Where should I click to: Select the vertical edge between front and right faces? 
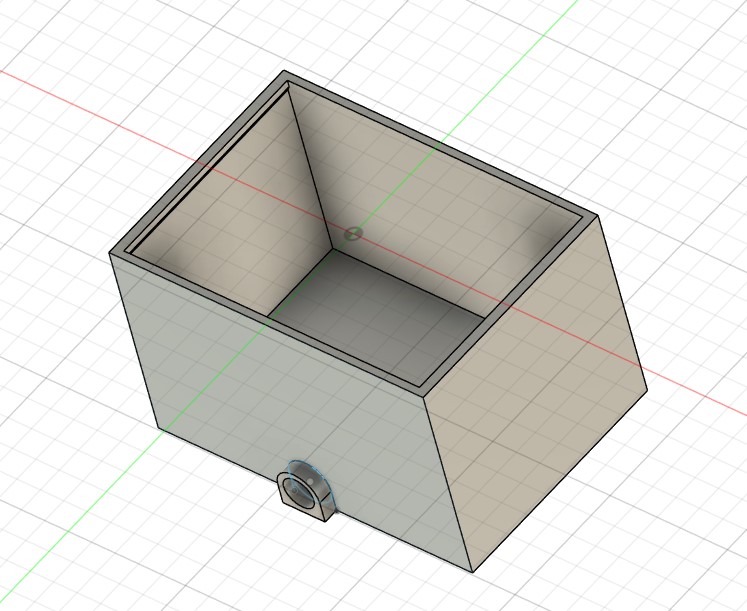pos(447,480)
